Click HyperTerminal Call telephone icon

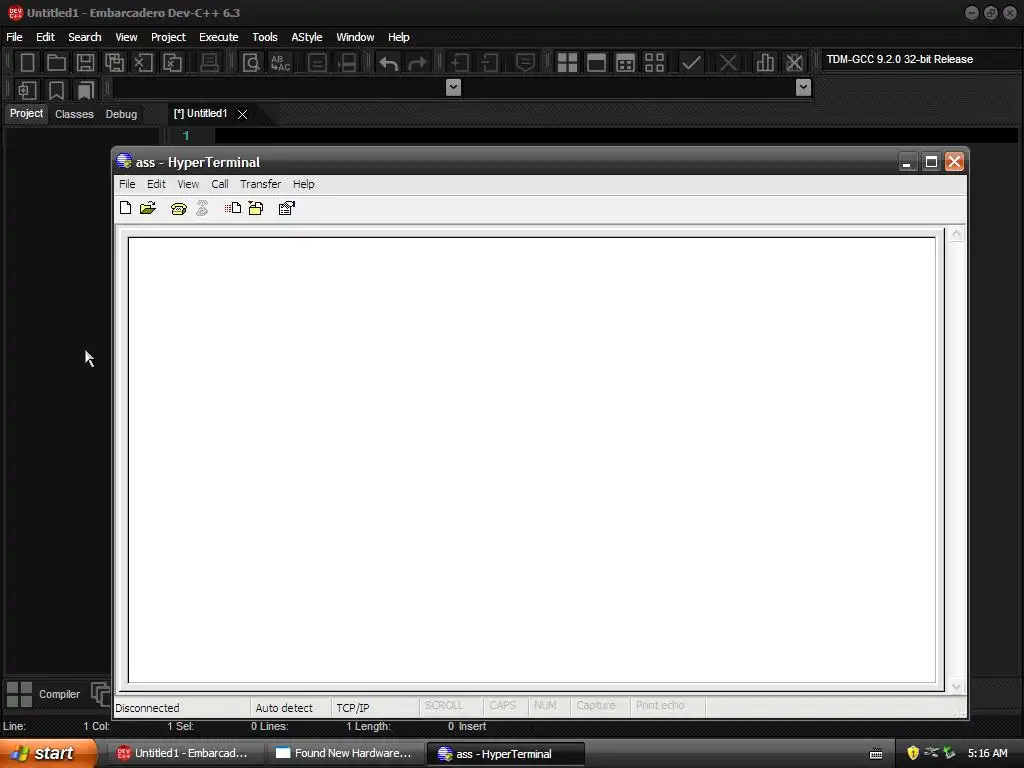pos(178,208)
